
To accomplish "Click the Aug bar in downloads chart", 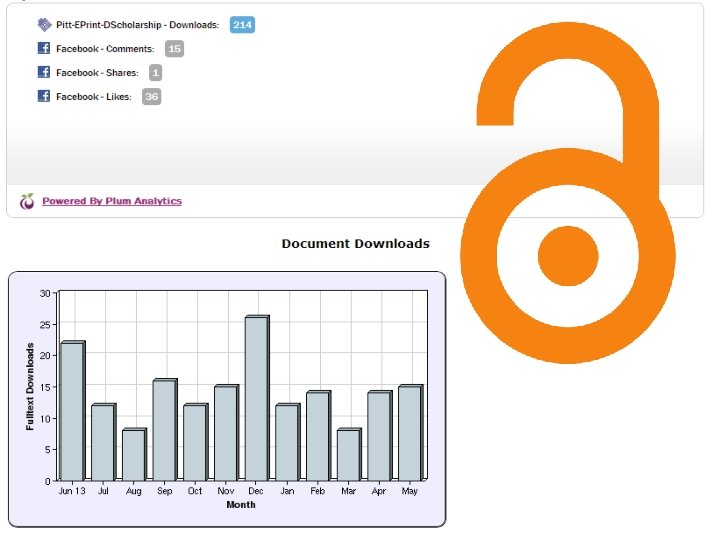I will point(134,455).
